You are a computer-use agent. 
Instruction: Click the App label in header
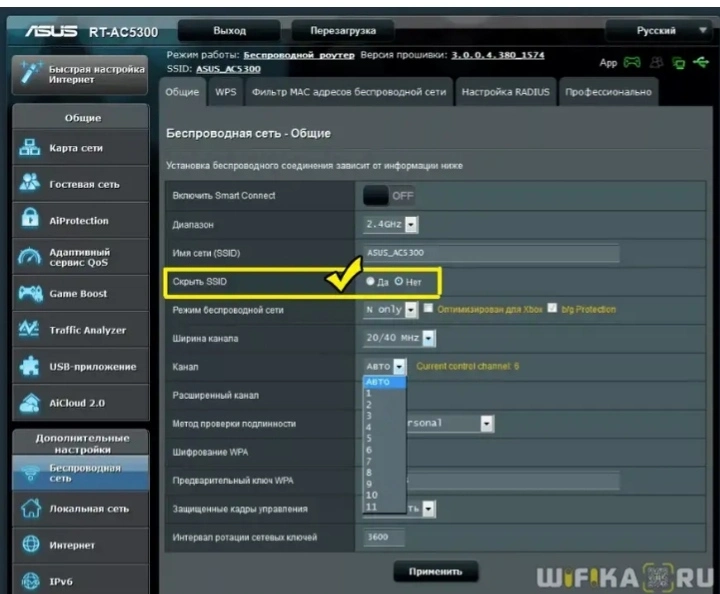tap(608, 63)
